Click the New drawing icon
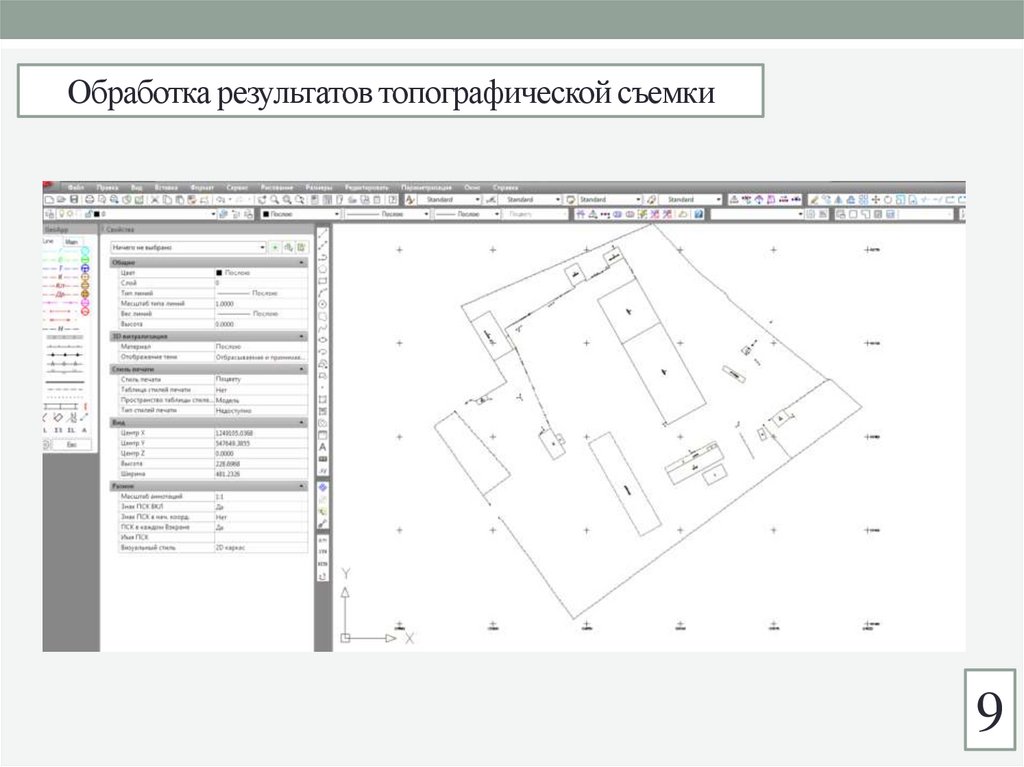Image resolution: width=1024 pixels, height=767 pixels. (x=48, y=200)
